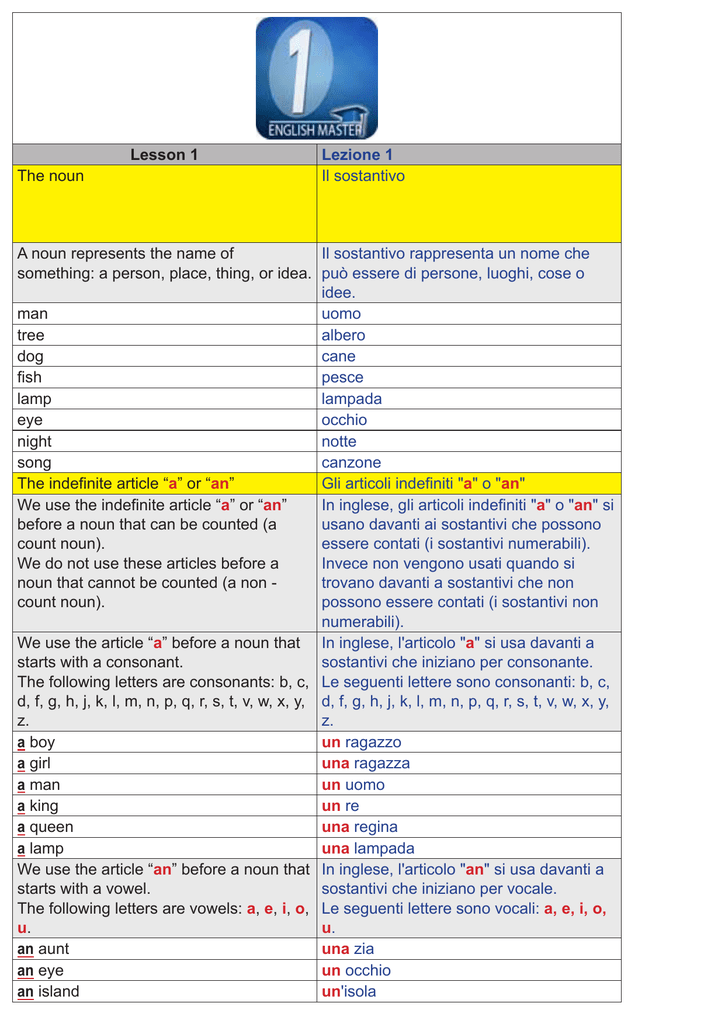Screen dimensions: 725x1024
Task: Click the English Master 1 logo
Action: [x=317, y=78]
